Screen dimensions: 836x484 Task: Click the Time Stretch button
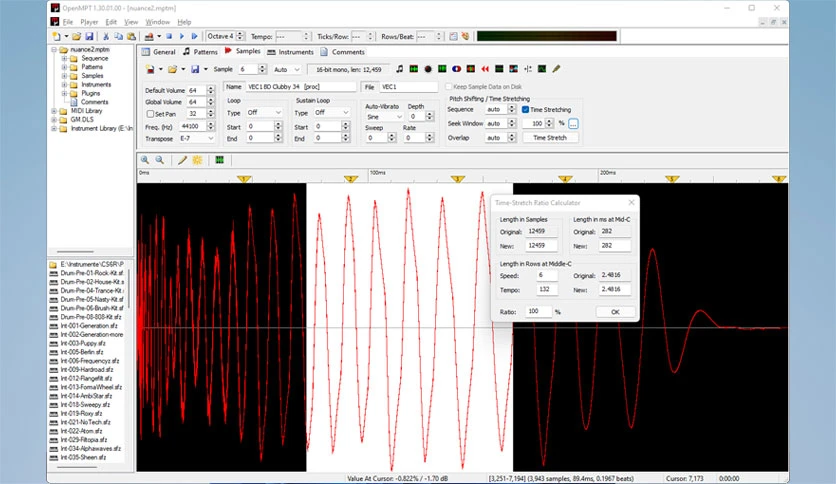pos(550,138)
